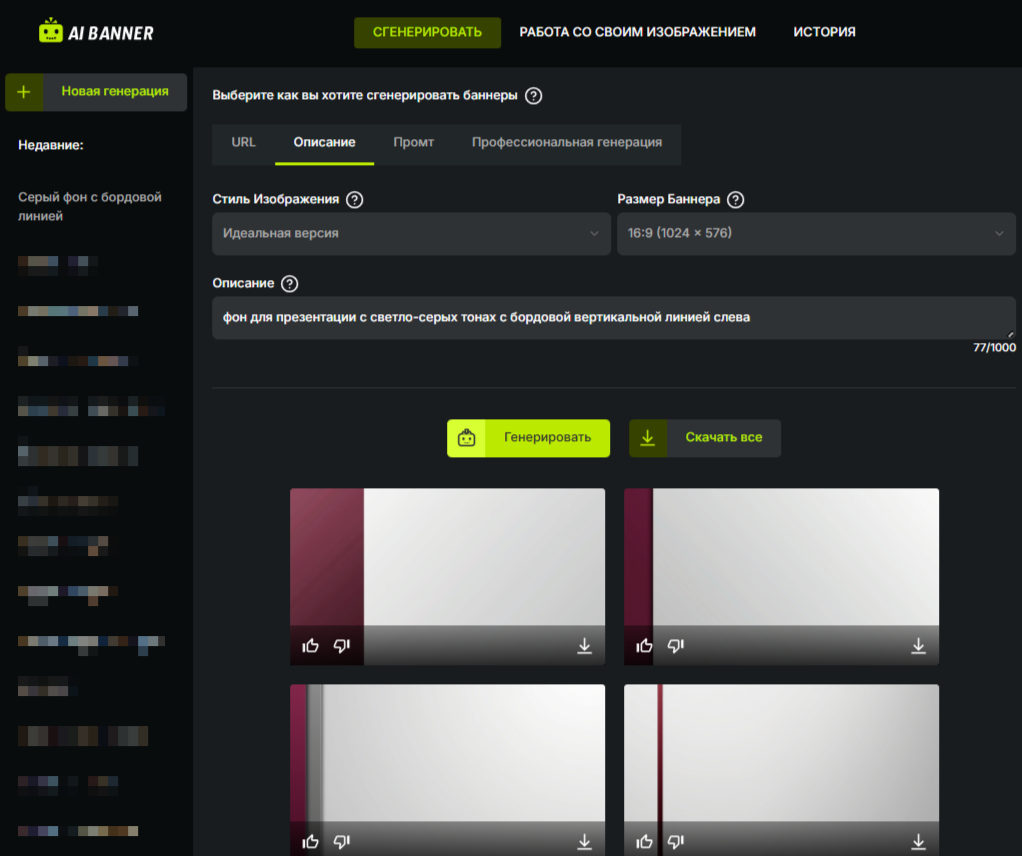1022x856 pixels.
Task: Click help icon after generation method heading
Action: pos(534,96)
